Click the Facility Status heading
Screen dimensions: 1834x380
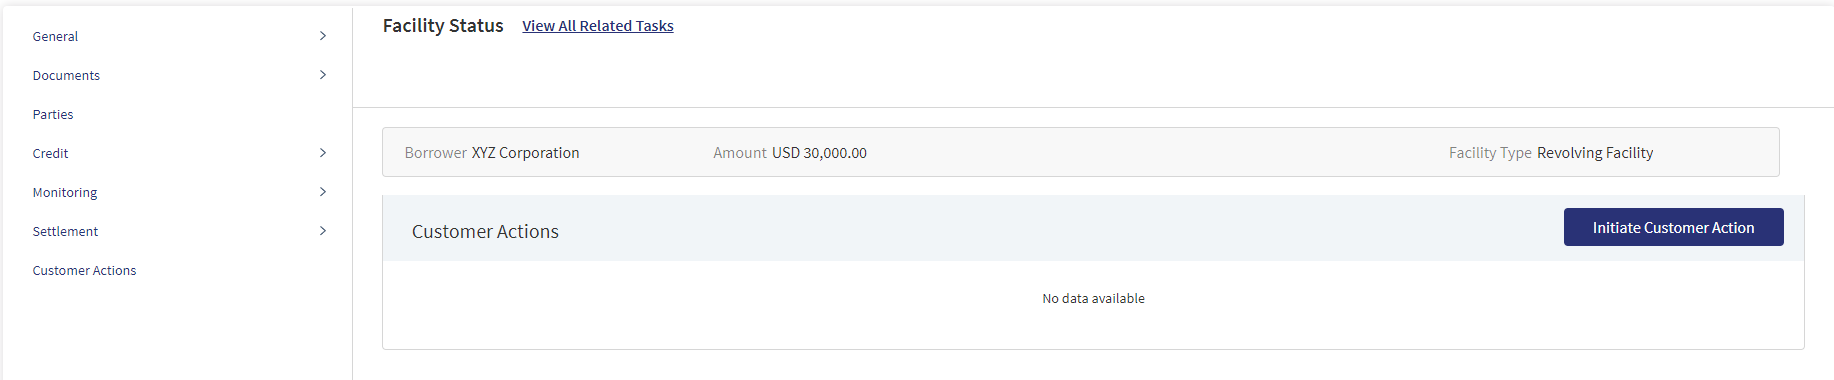[x=443, y=26]
